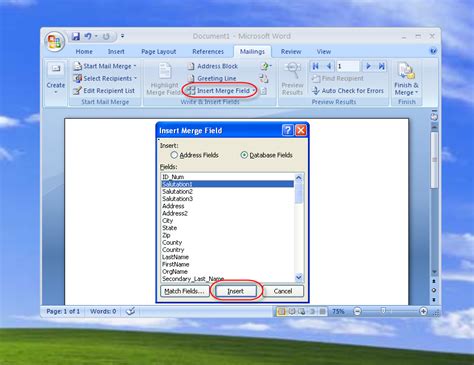
Task: Open the dialog's help question mark
Action: 288,130
